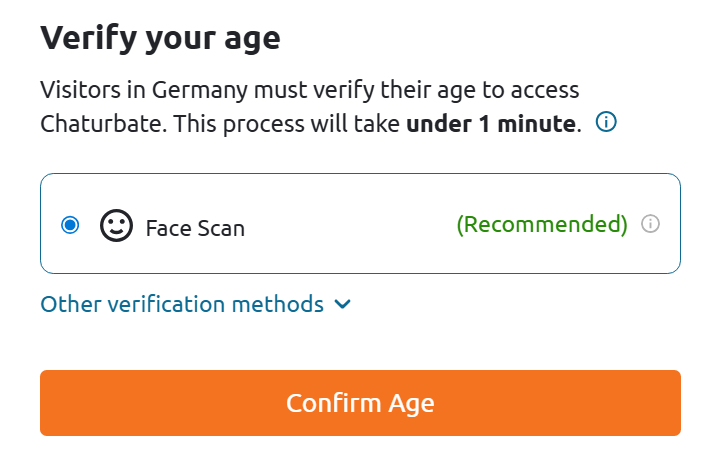
Task: Click the "Verify your age" heading
Action: [x=160, y=39]
